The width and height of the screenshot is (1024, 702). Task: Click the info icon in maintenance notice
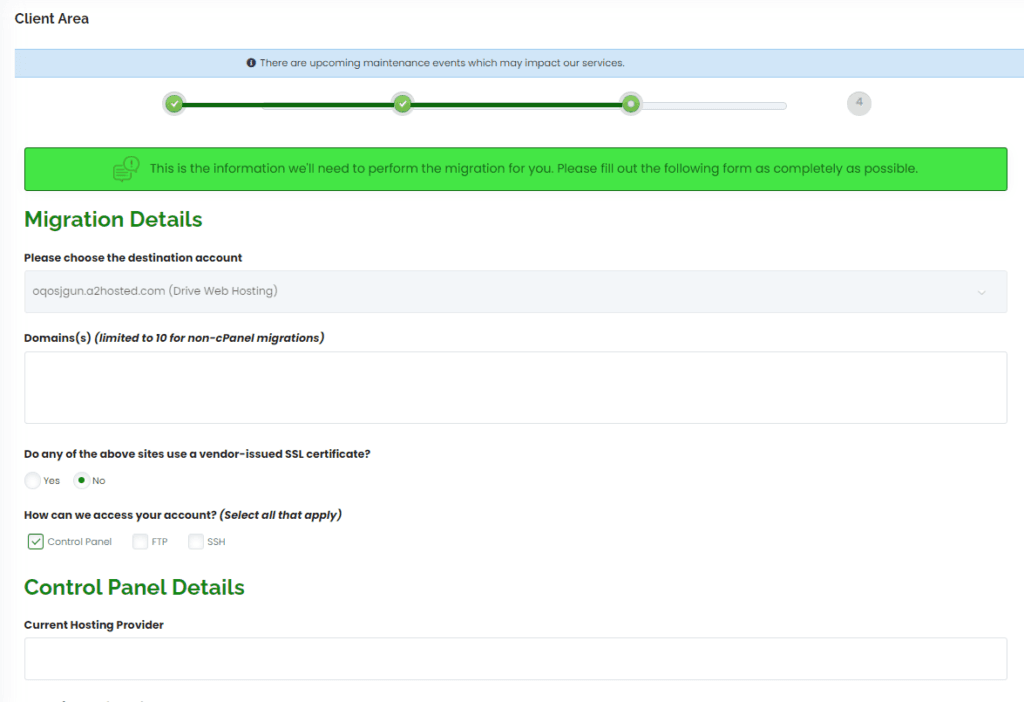(x=251, y=63)
